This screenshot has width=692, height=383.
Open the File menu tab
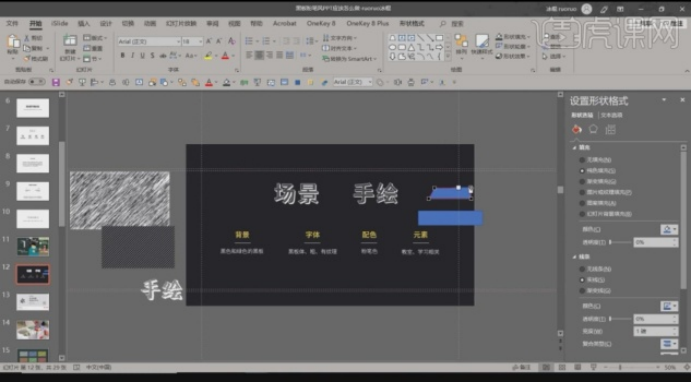click(x=12, y=23)
